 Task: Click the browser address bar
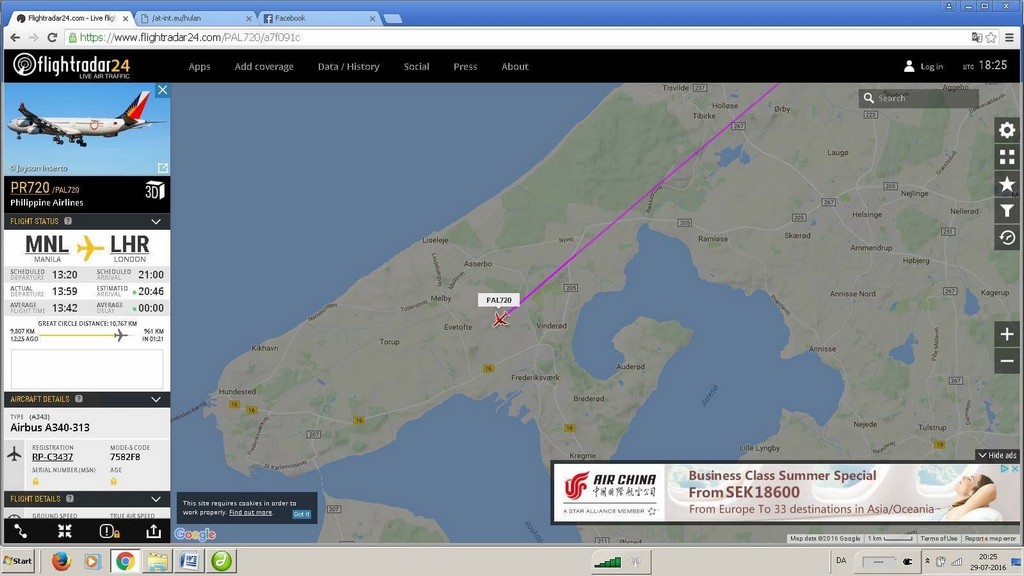point(516,38)
